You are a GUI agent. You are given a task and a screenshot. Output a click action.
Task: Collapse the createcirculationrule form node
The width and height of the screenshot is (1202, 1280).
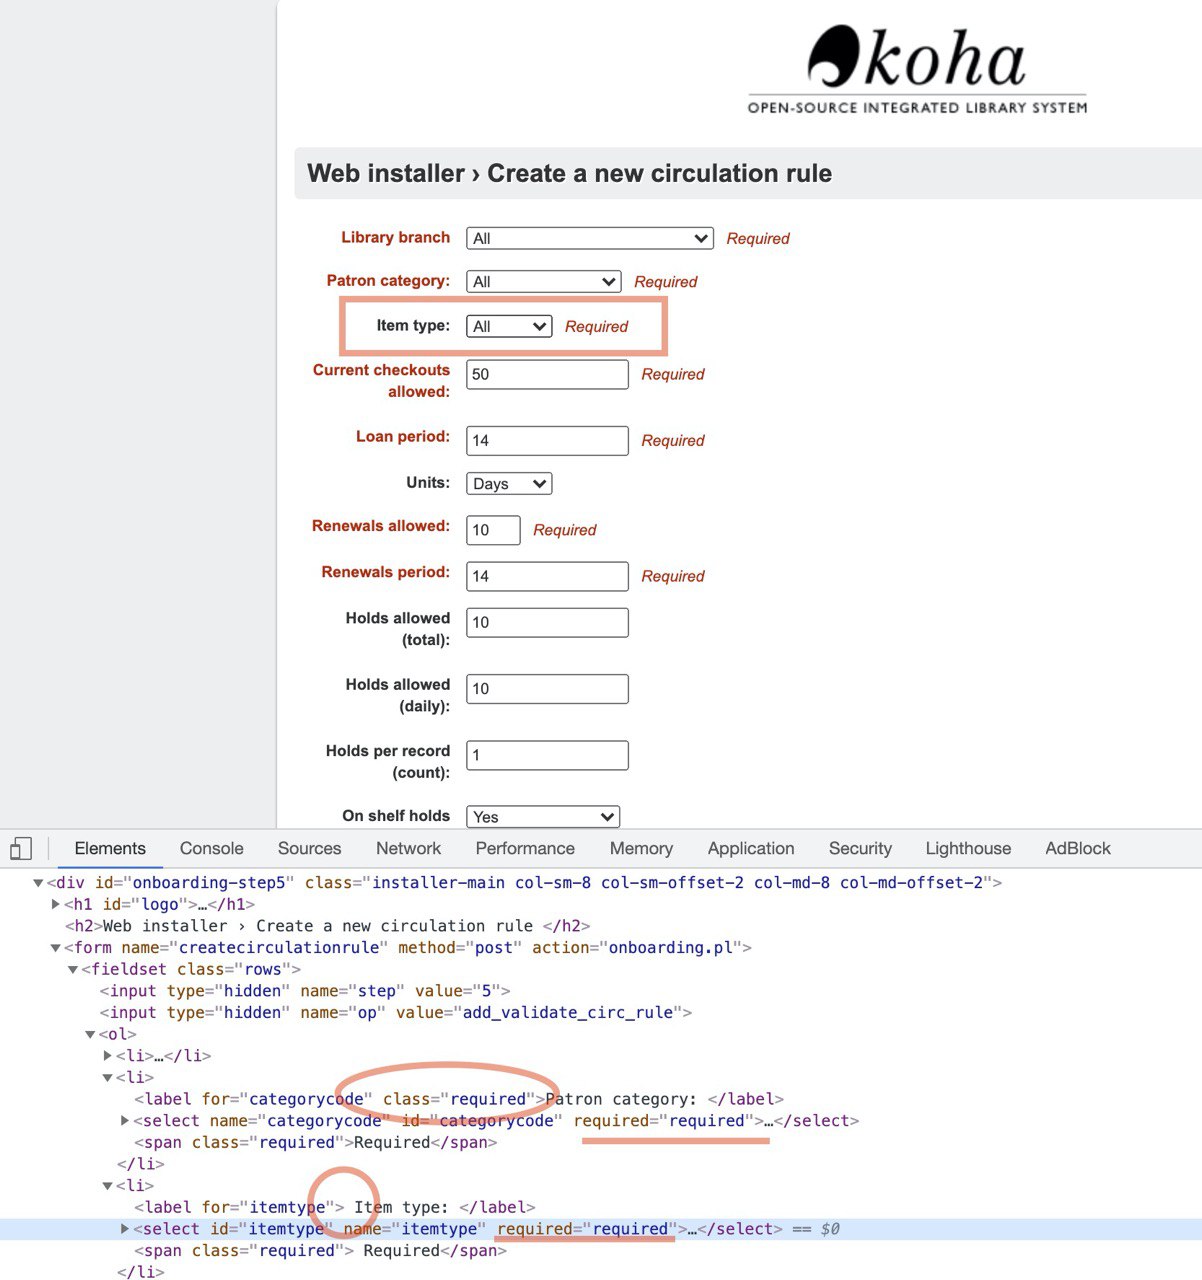pos(56,948)
